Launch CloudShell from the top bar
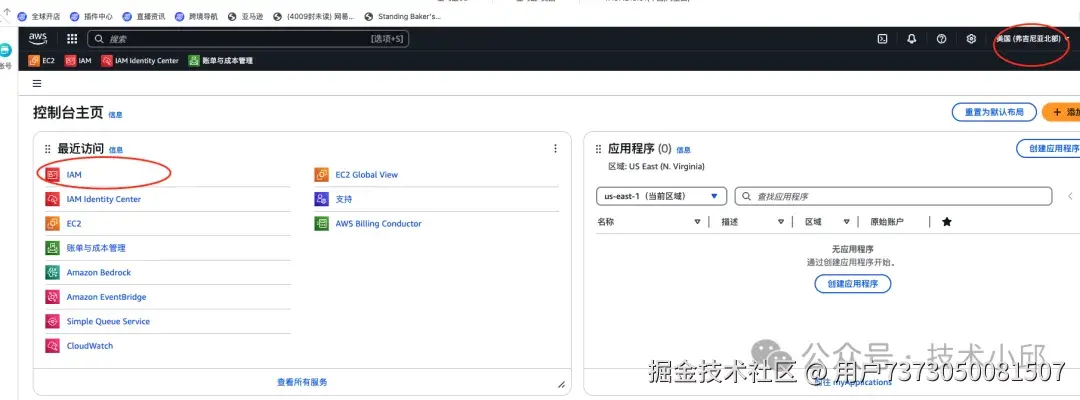The width and height of the screenshot is (1080, 400). click(882, 39)
